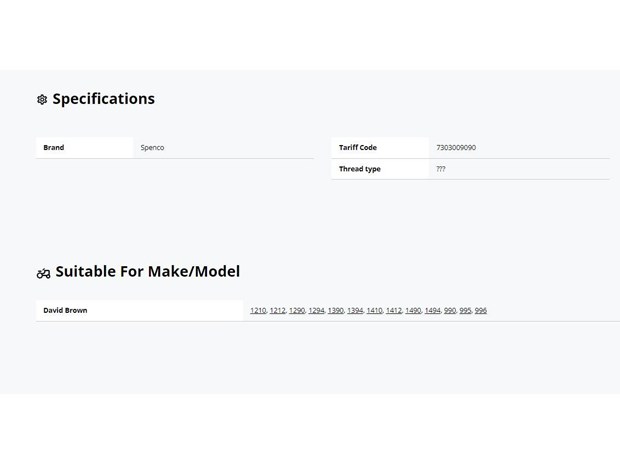Follow the 1290 model link
The width and height of the screenshot is (620, 465).
[x=297, y=310]
